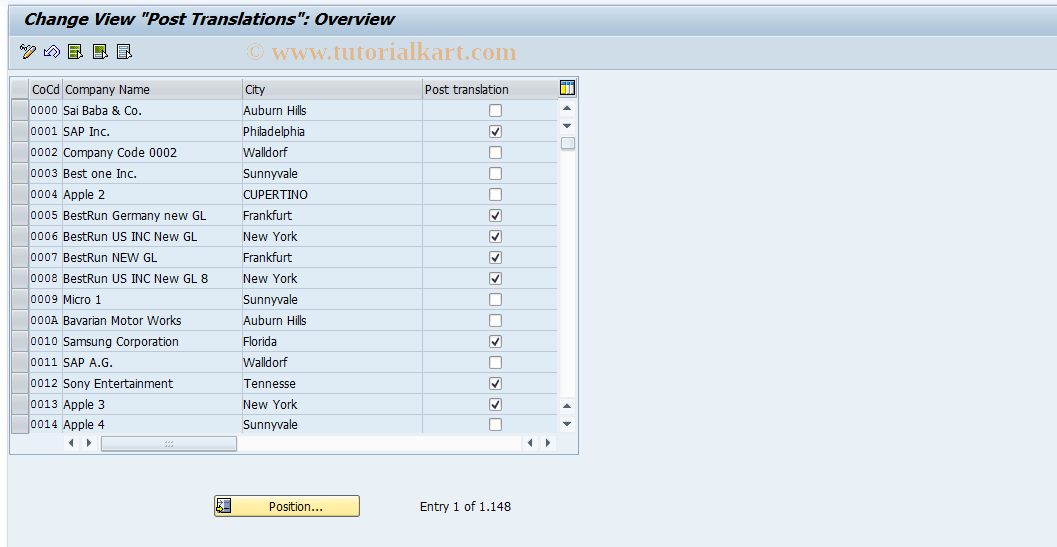Click the company name Sony Entertainment

pyautogui.click(x=118, y=383)
